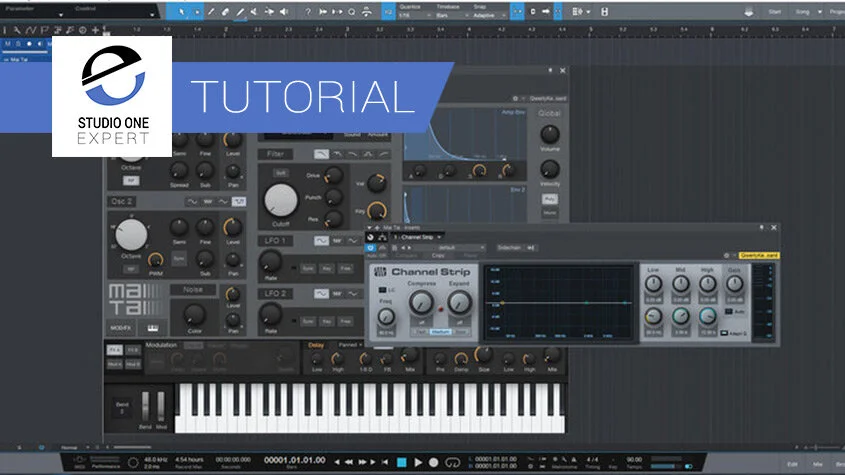845x475 pixels.
Task: Select the FX A tab
Action: [x=114, y=350]
